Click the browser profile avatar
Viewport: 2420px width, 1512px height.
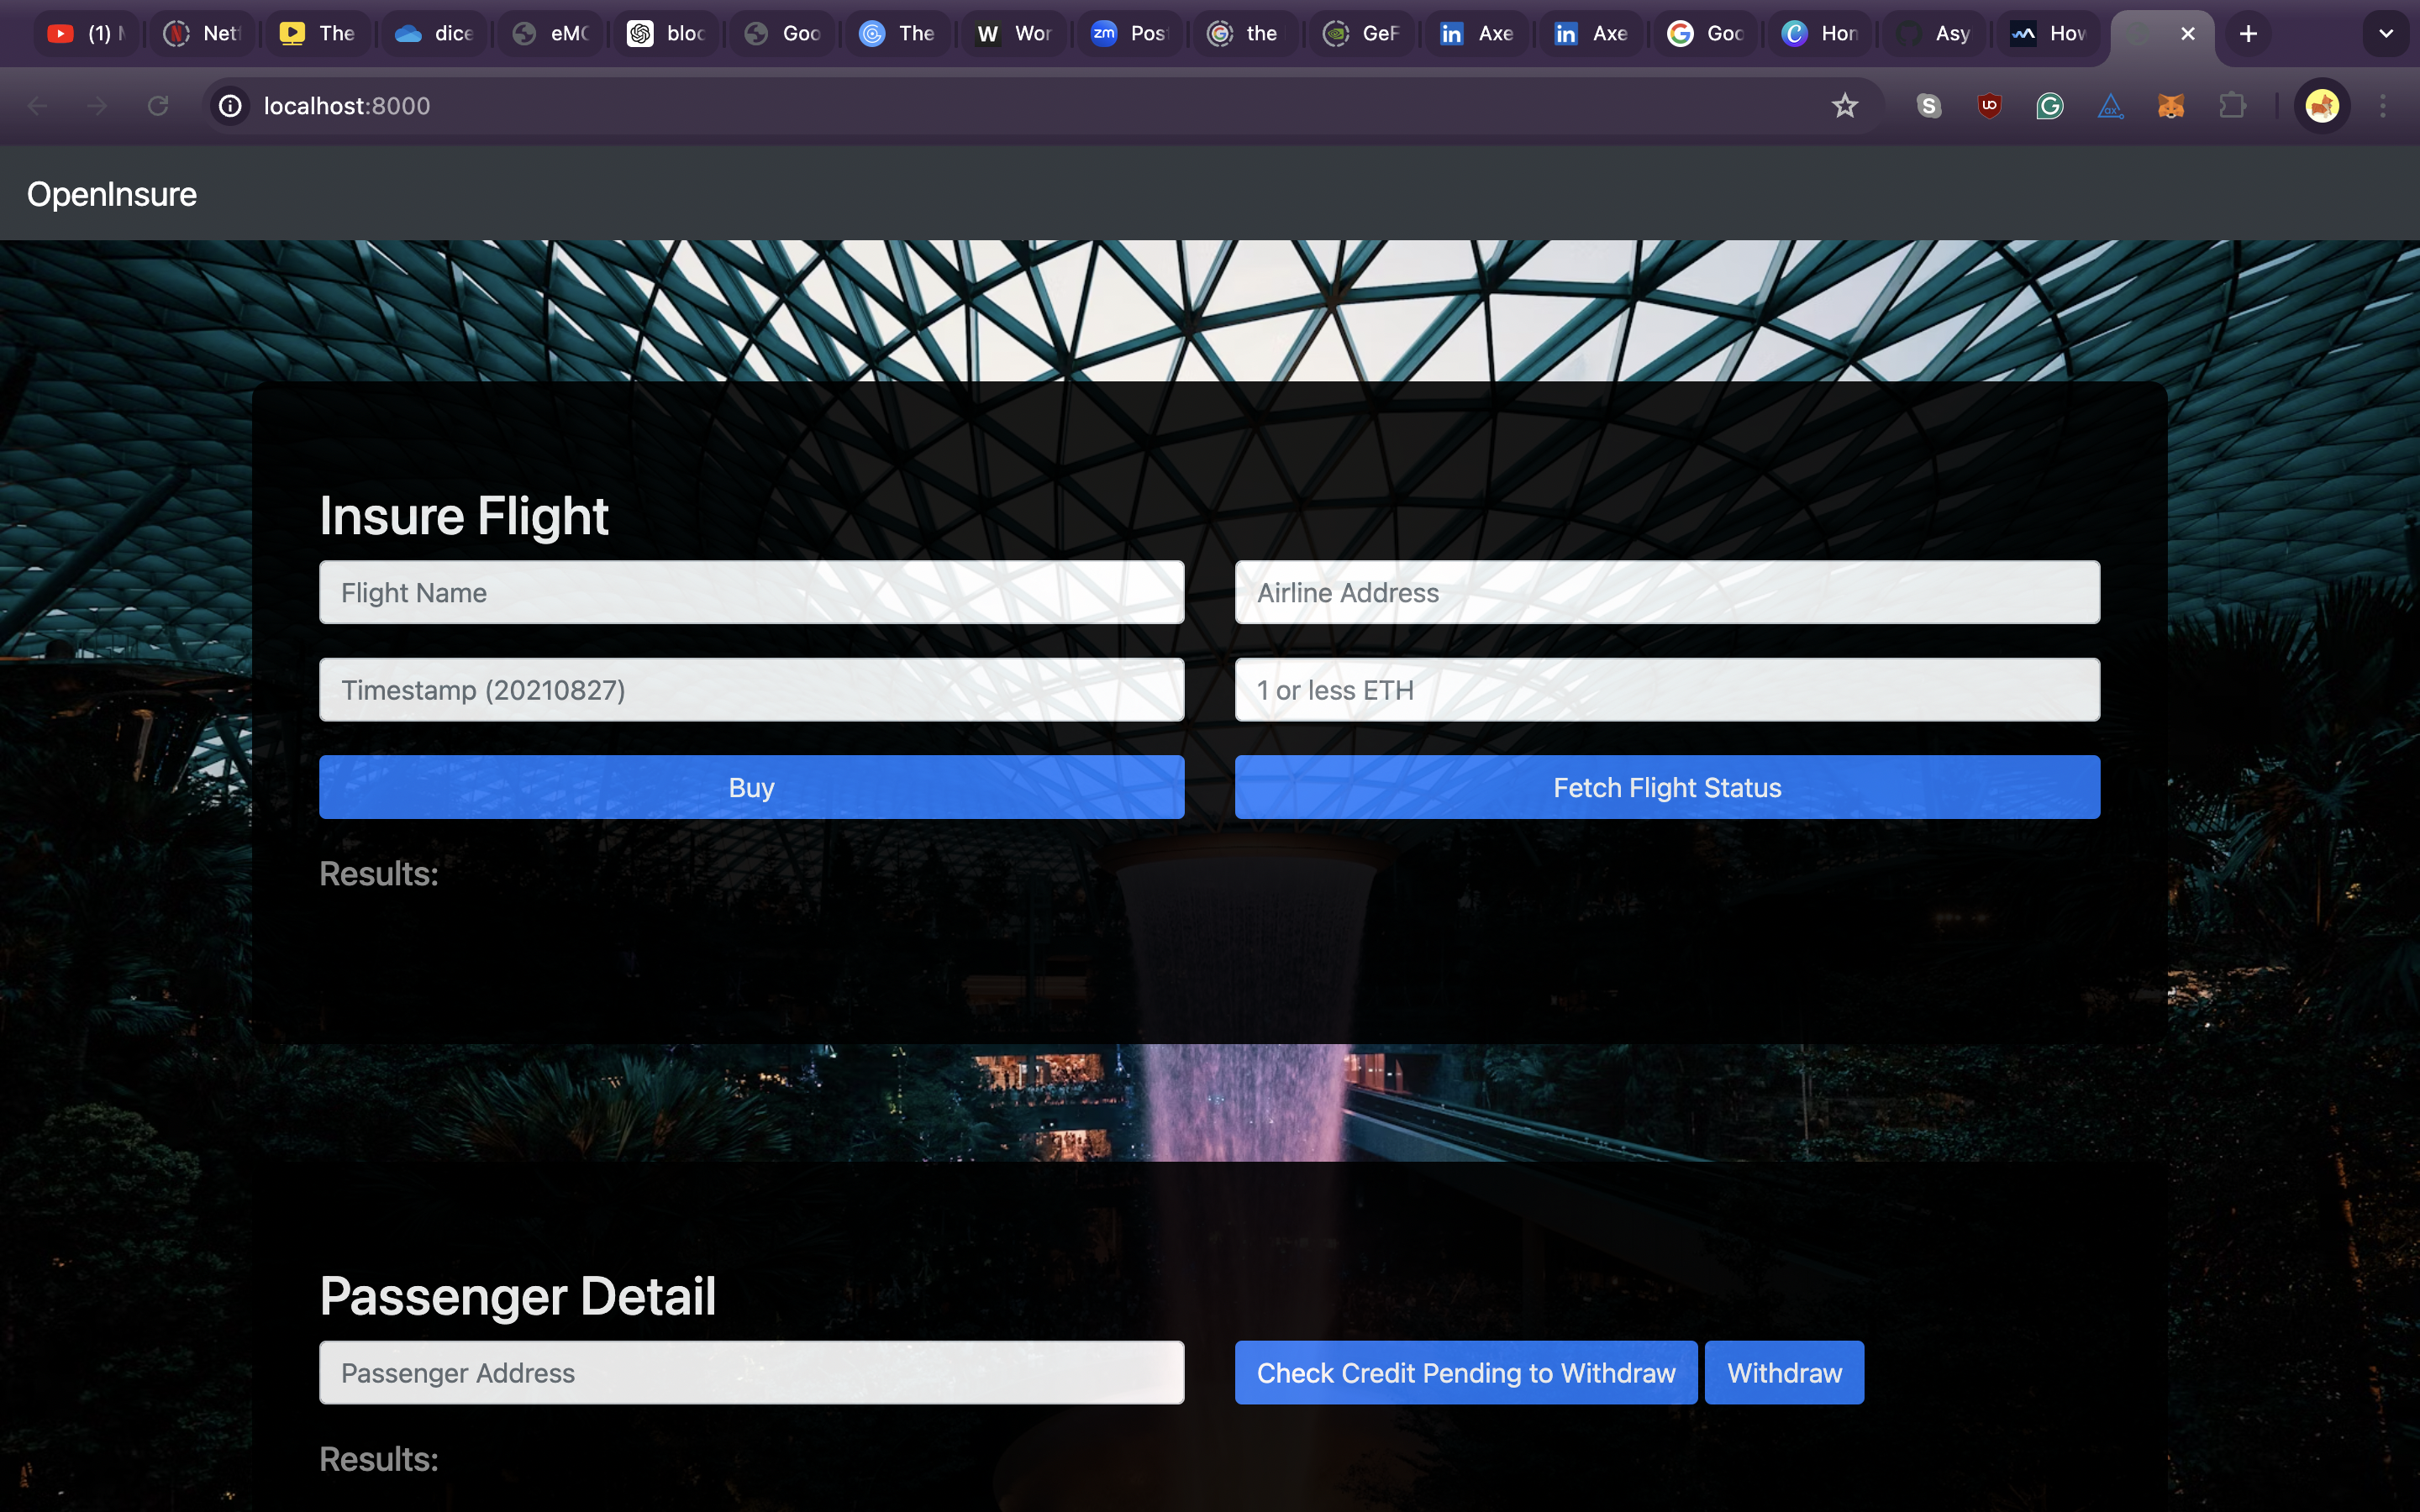(x=2321, y=106)
